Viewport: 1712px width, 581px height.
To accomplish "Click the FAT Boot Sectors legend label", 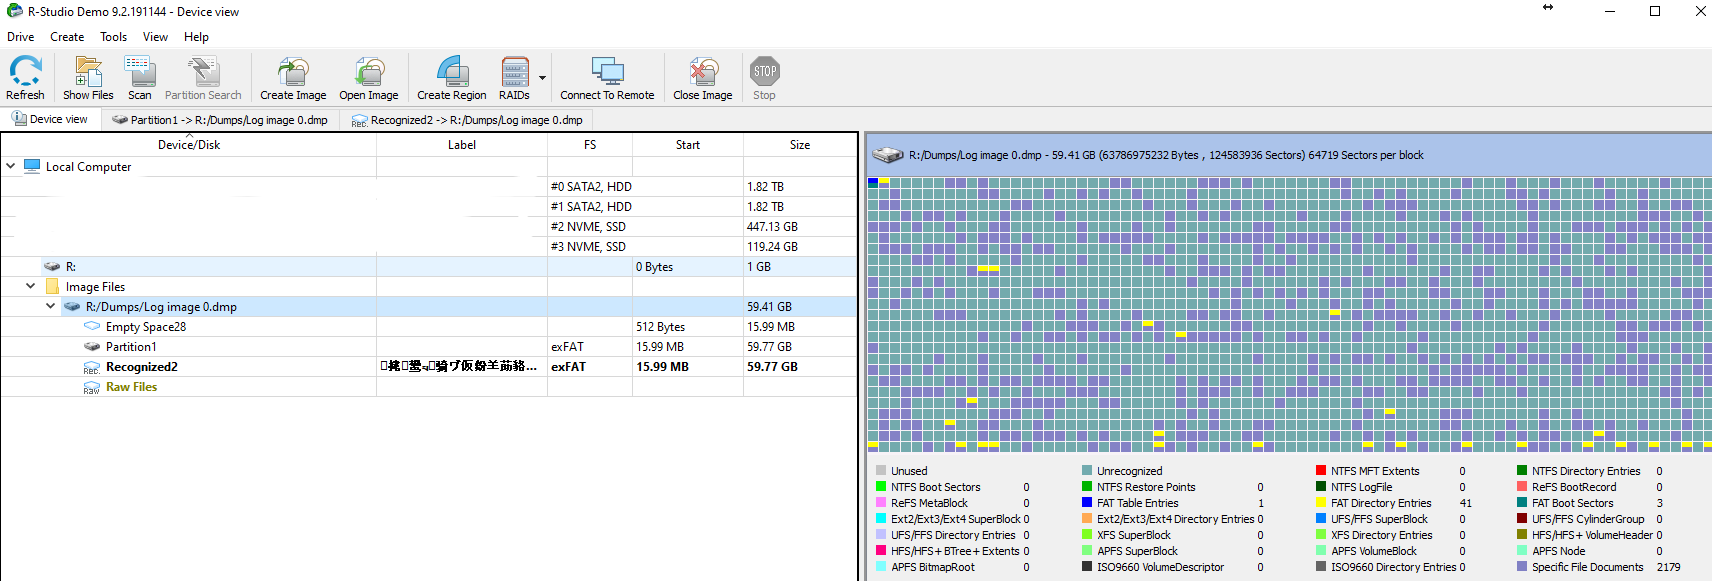I will 1572,503.
